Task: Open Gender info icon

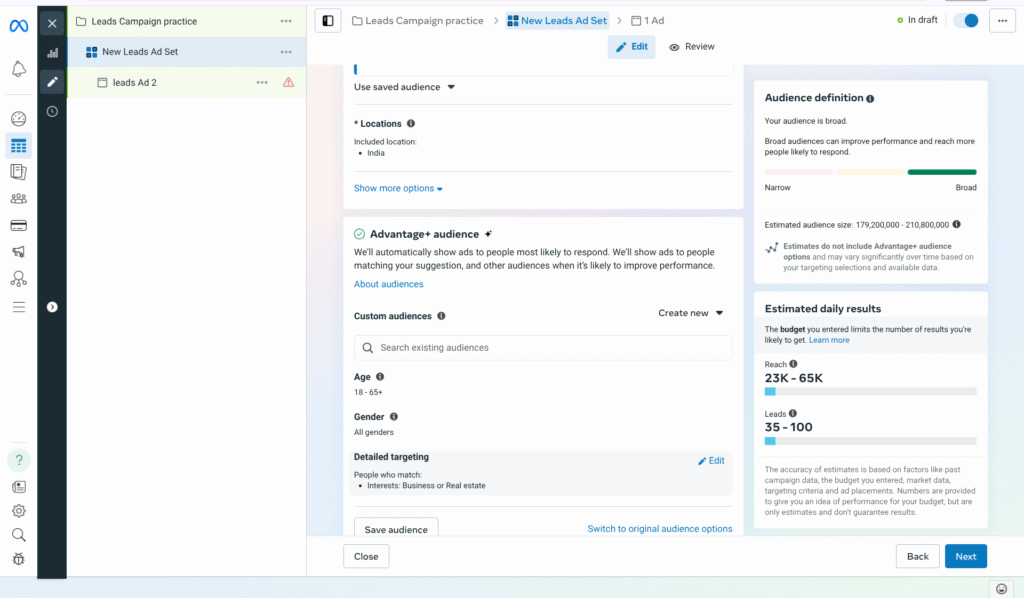Action: (x=394, y=417)
